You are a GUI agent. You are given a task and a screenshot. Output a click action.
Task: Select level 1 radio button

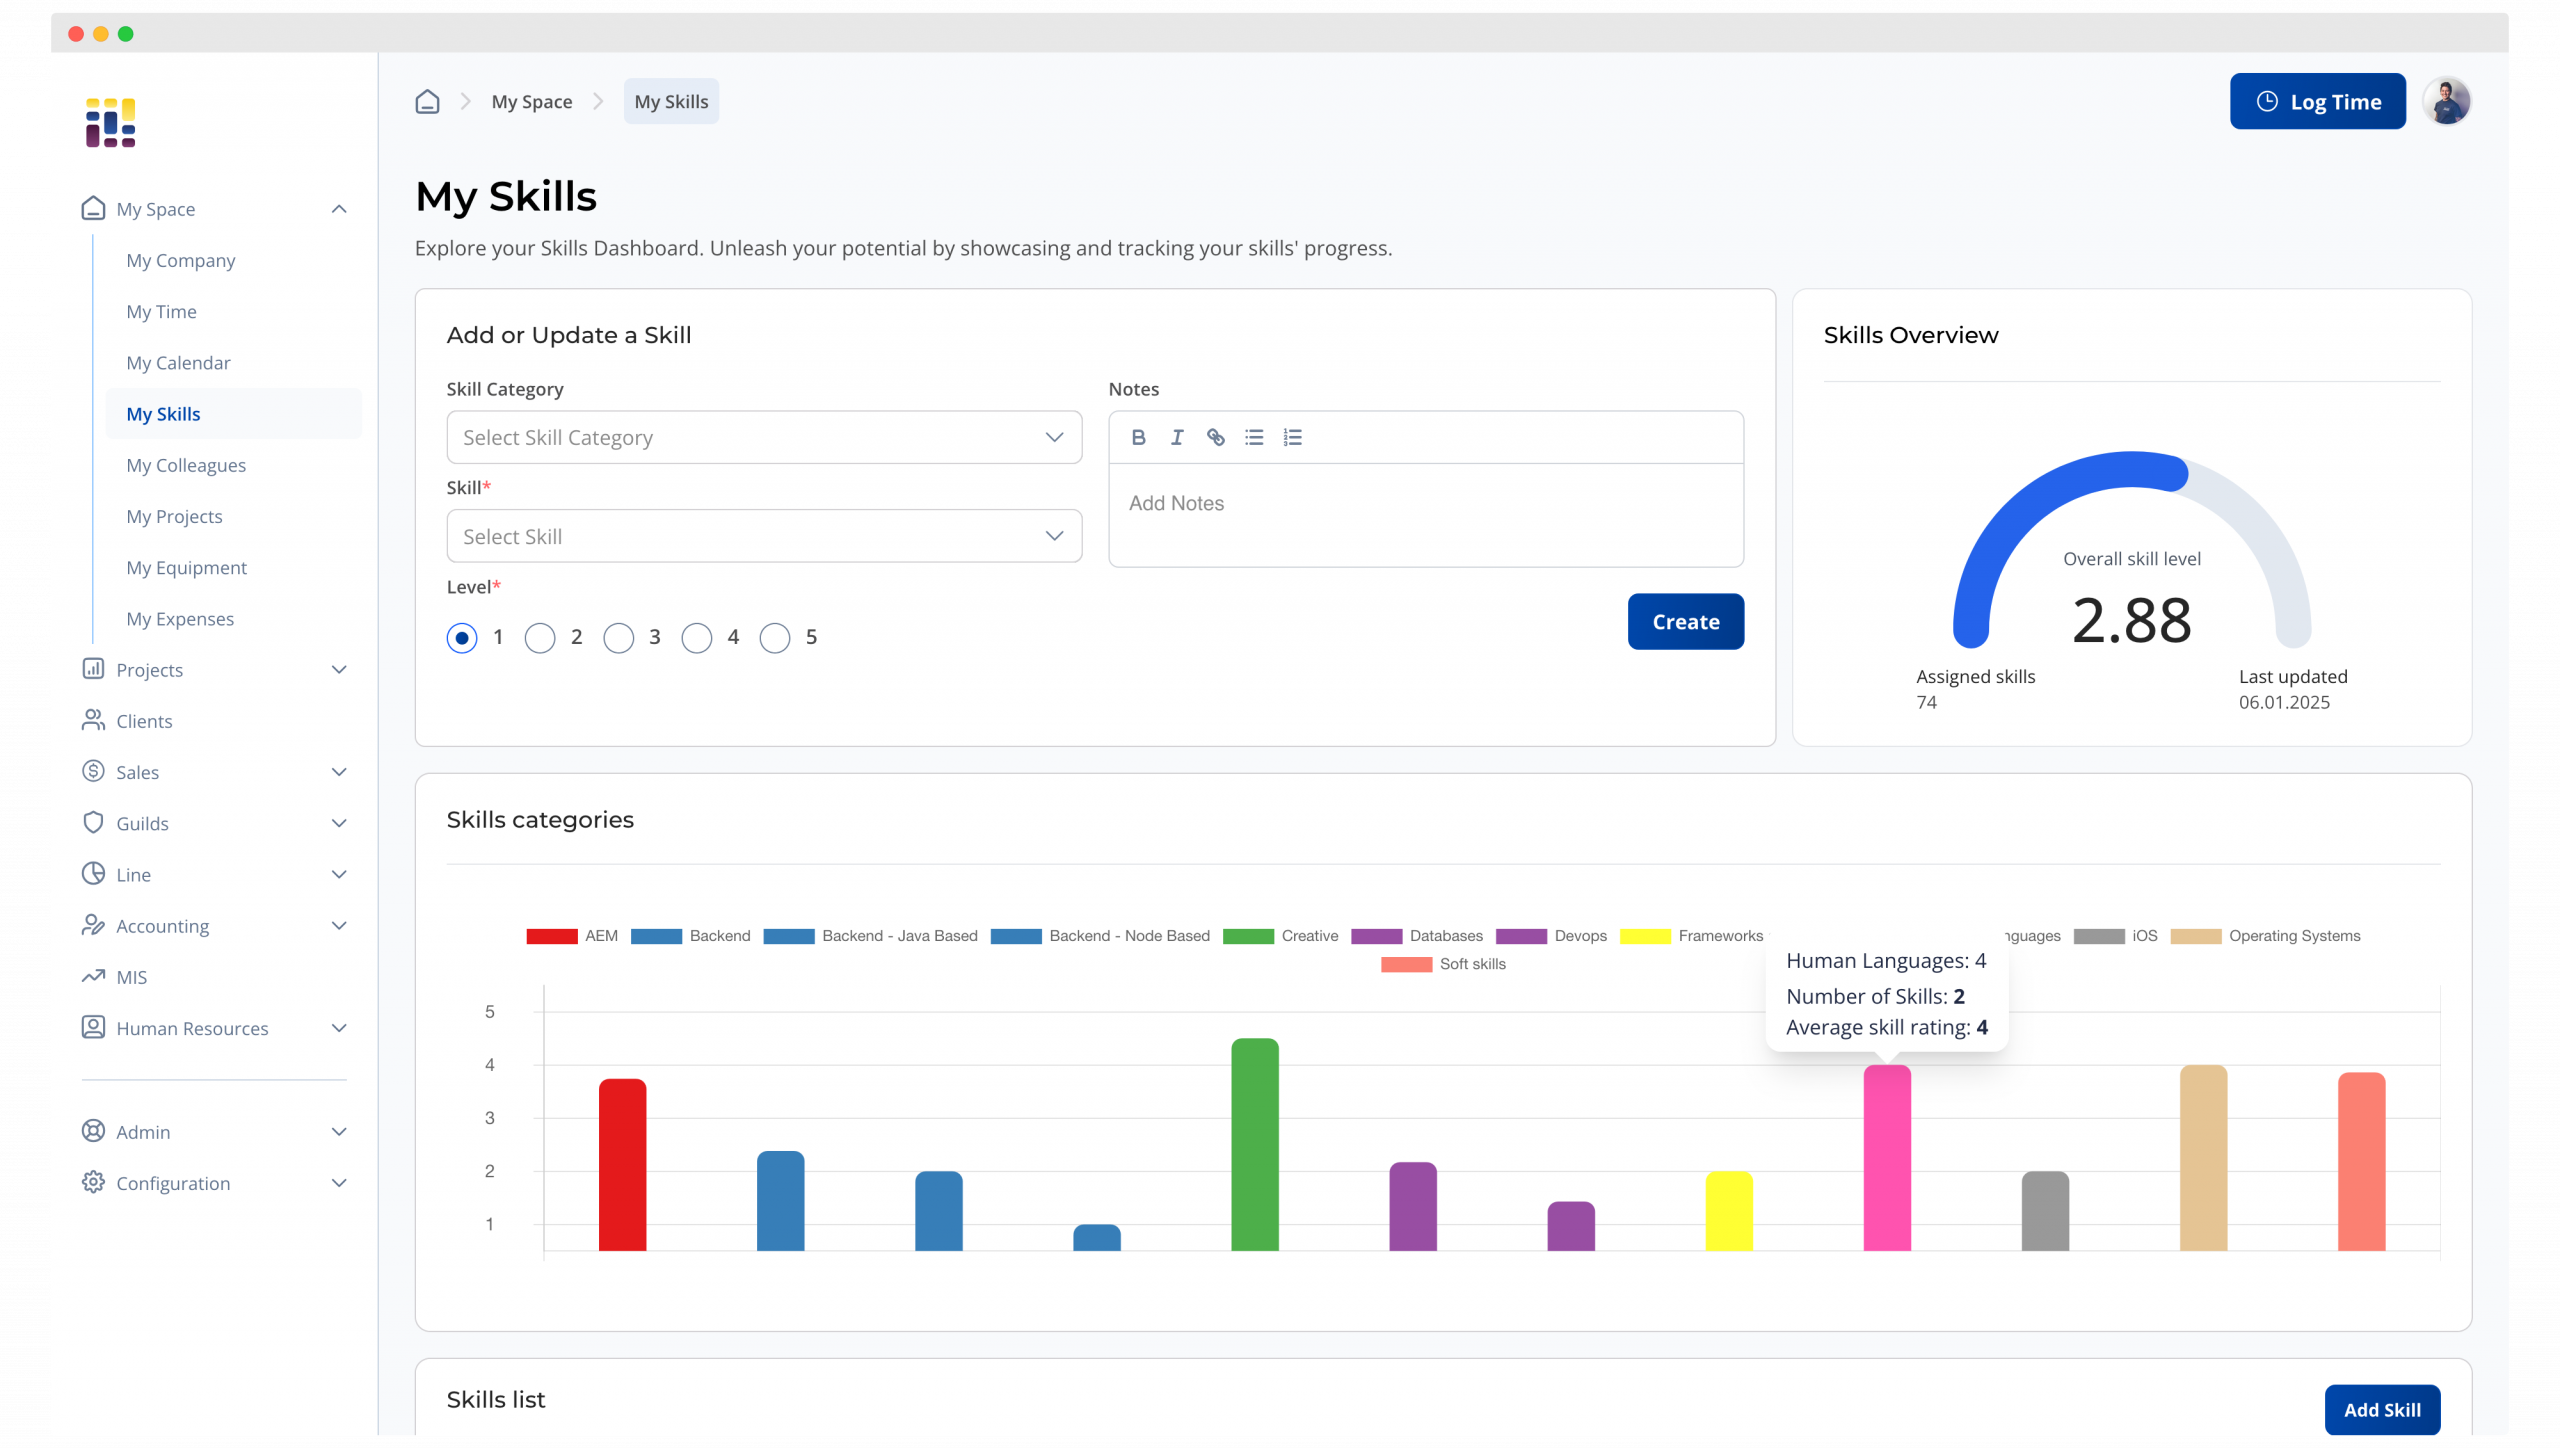pos(462,637)
